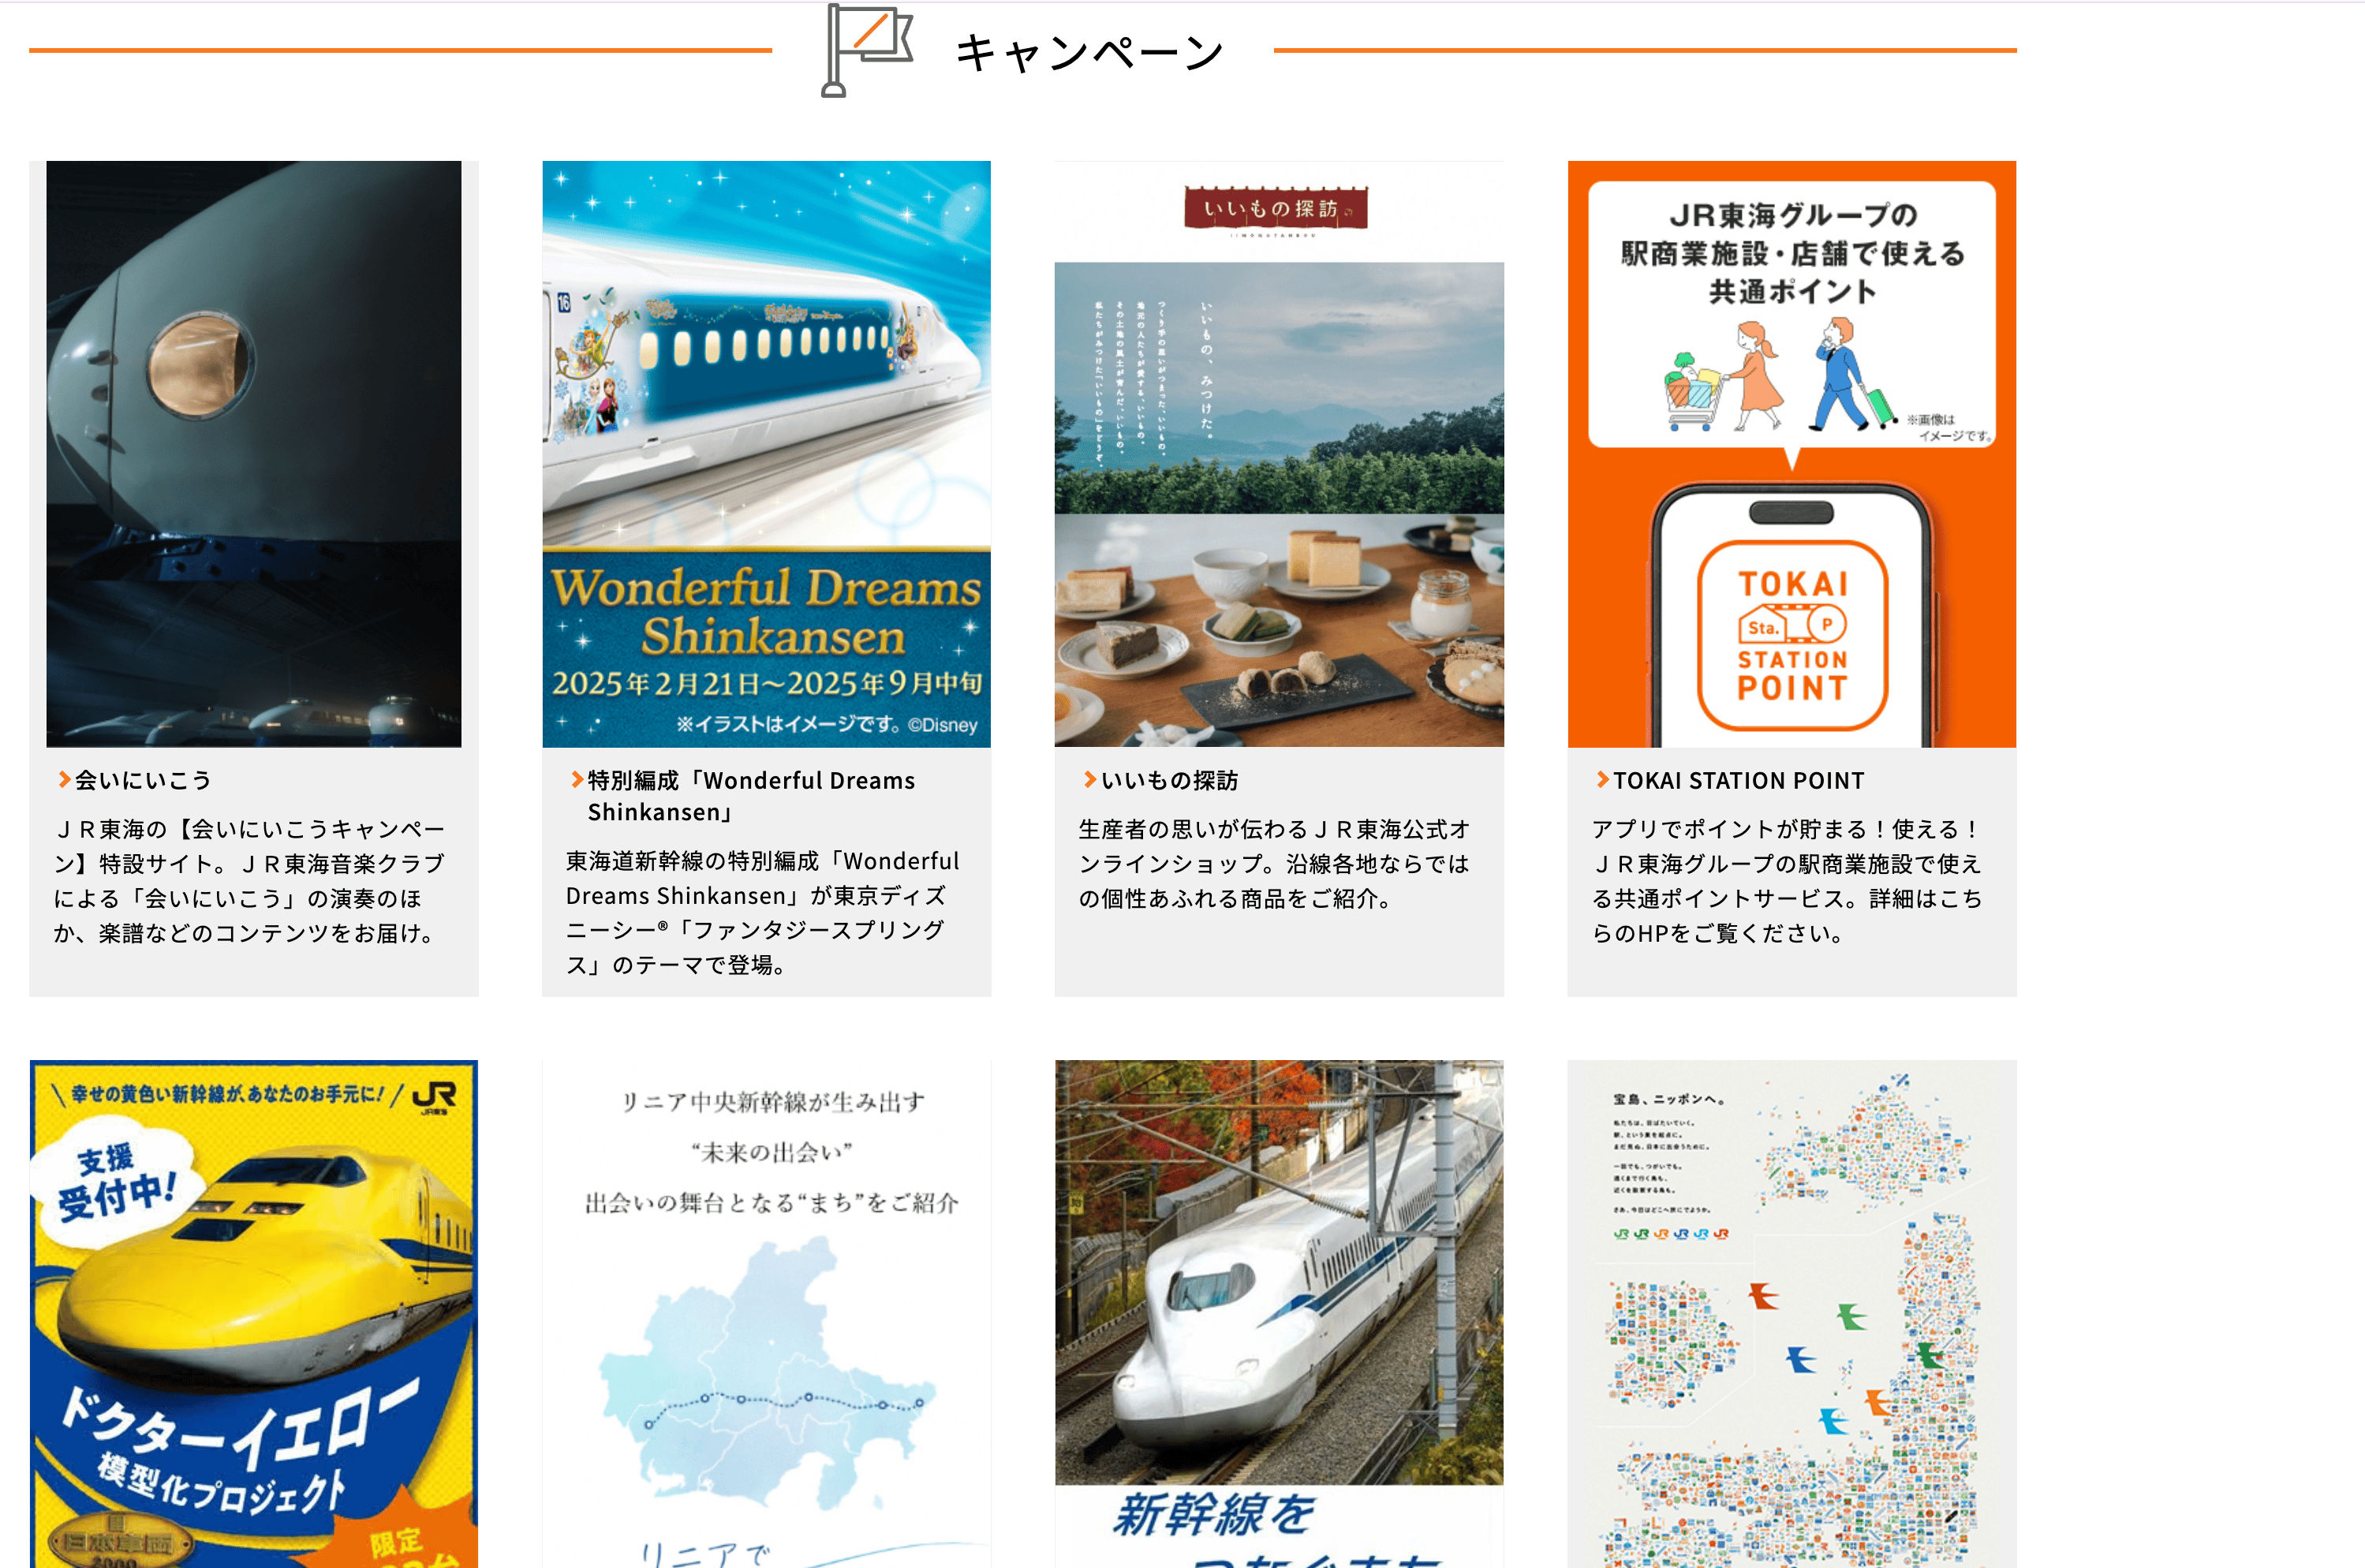Click いいもの探訪 red noren logo
The height and width of the screenshot is (1568, 2365).
click(1275, 210)
